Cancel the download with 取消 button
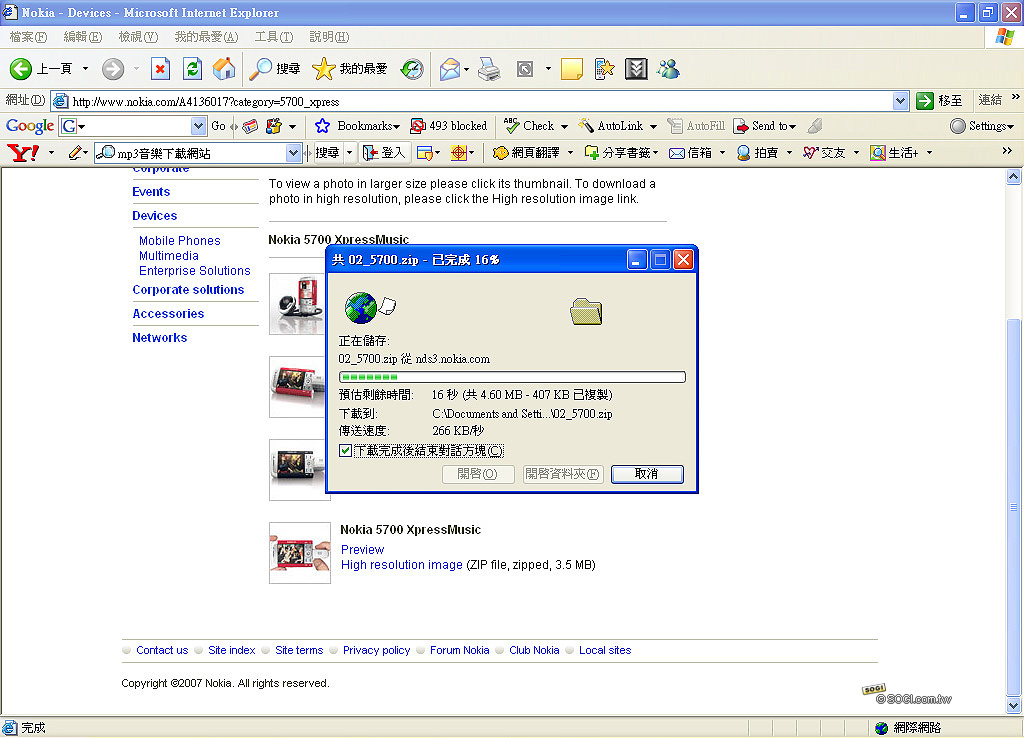The height and width of the screenshot is (738, 1024). click(647, 474)
